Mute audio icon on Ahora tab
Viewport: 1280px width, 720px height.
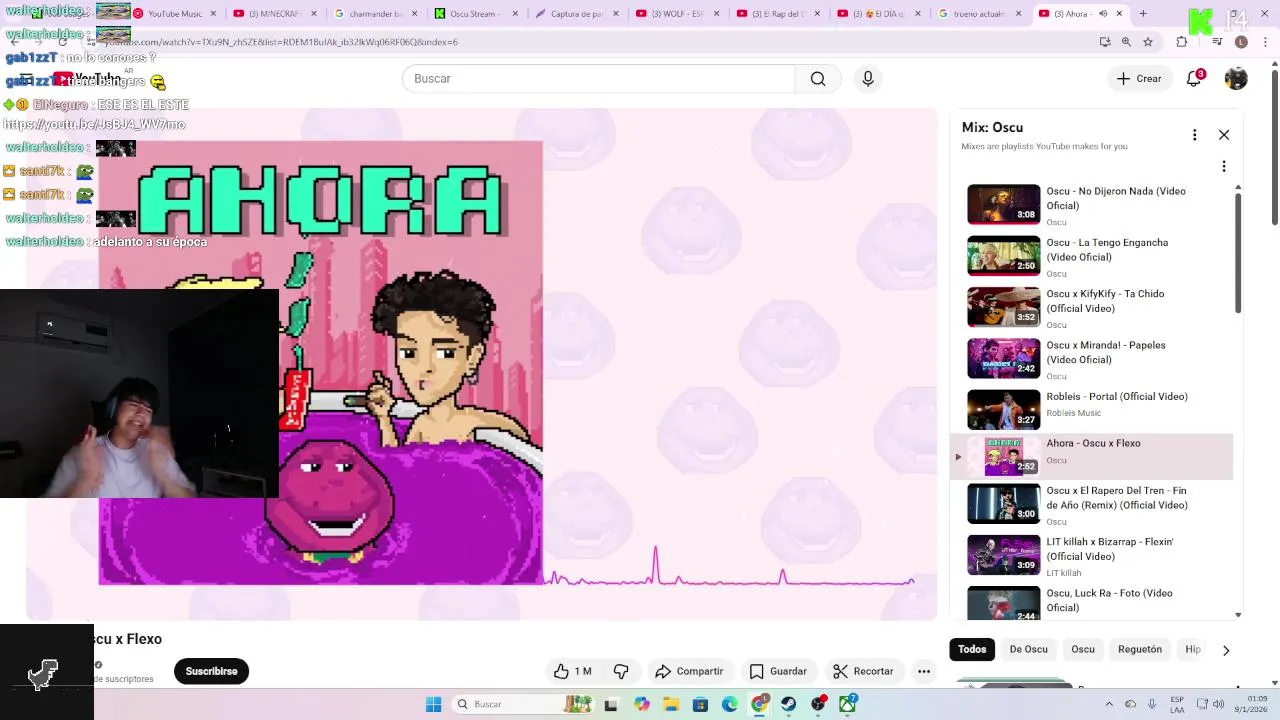pyautogui.click(x=1103, y=14)
